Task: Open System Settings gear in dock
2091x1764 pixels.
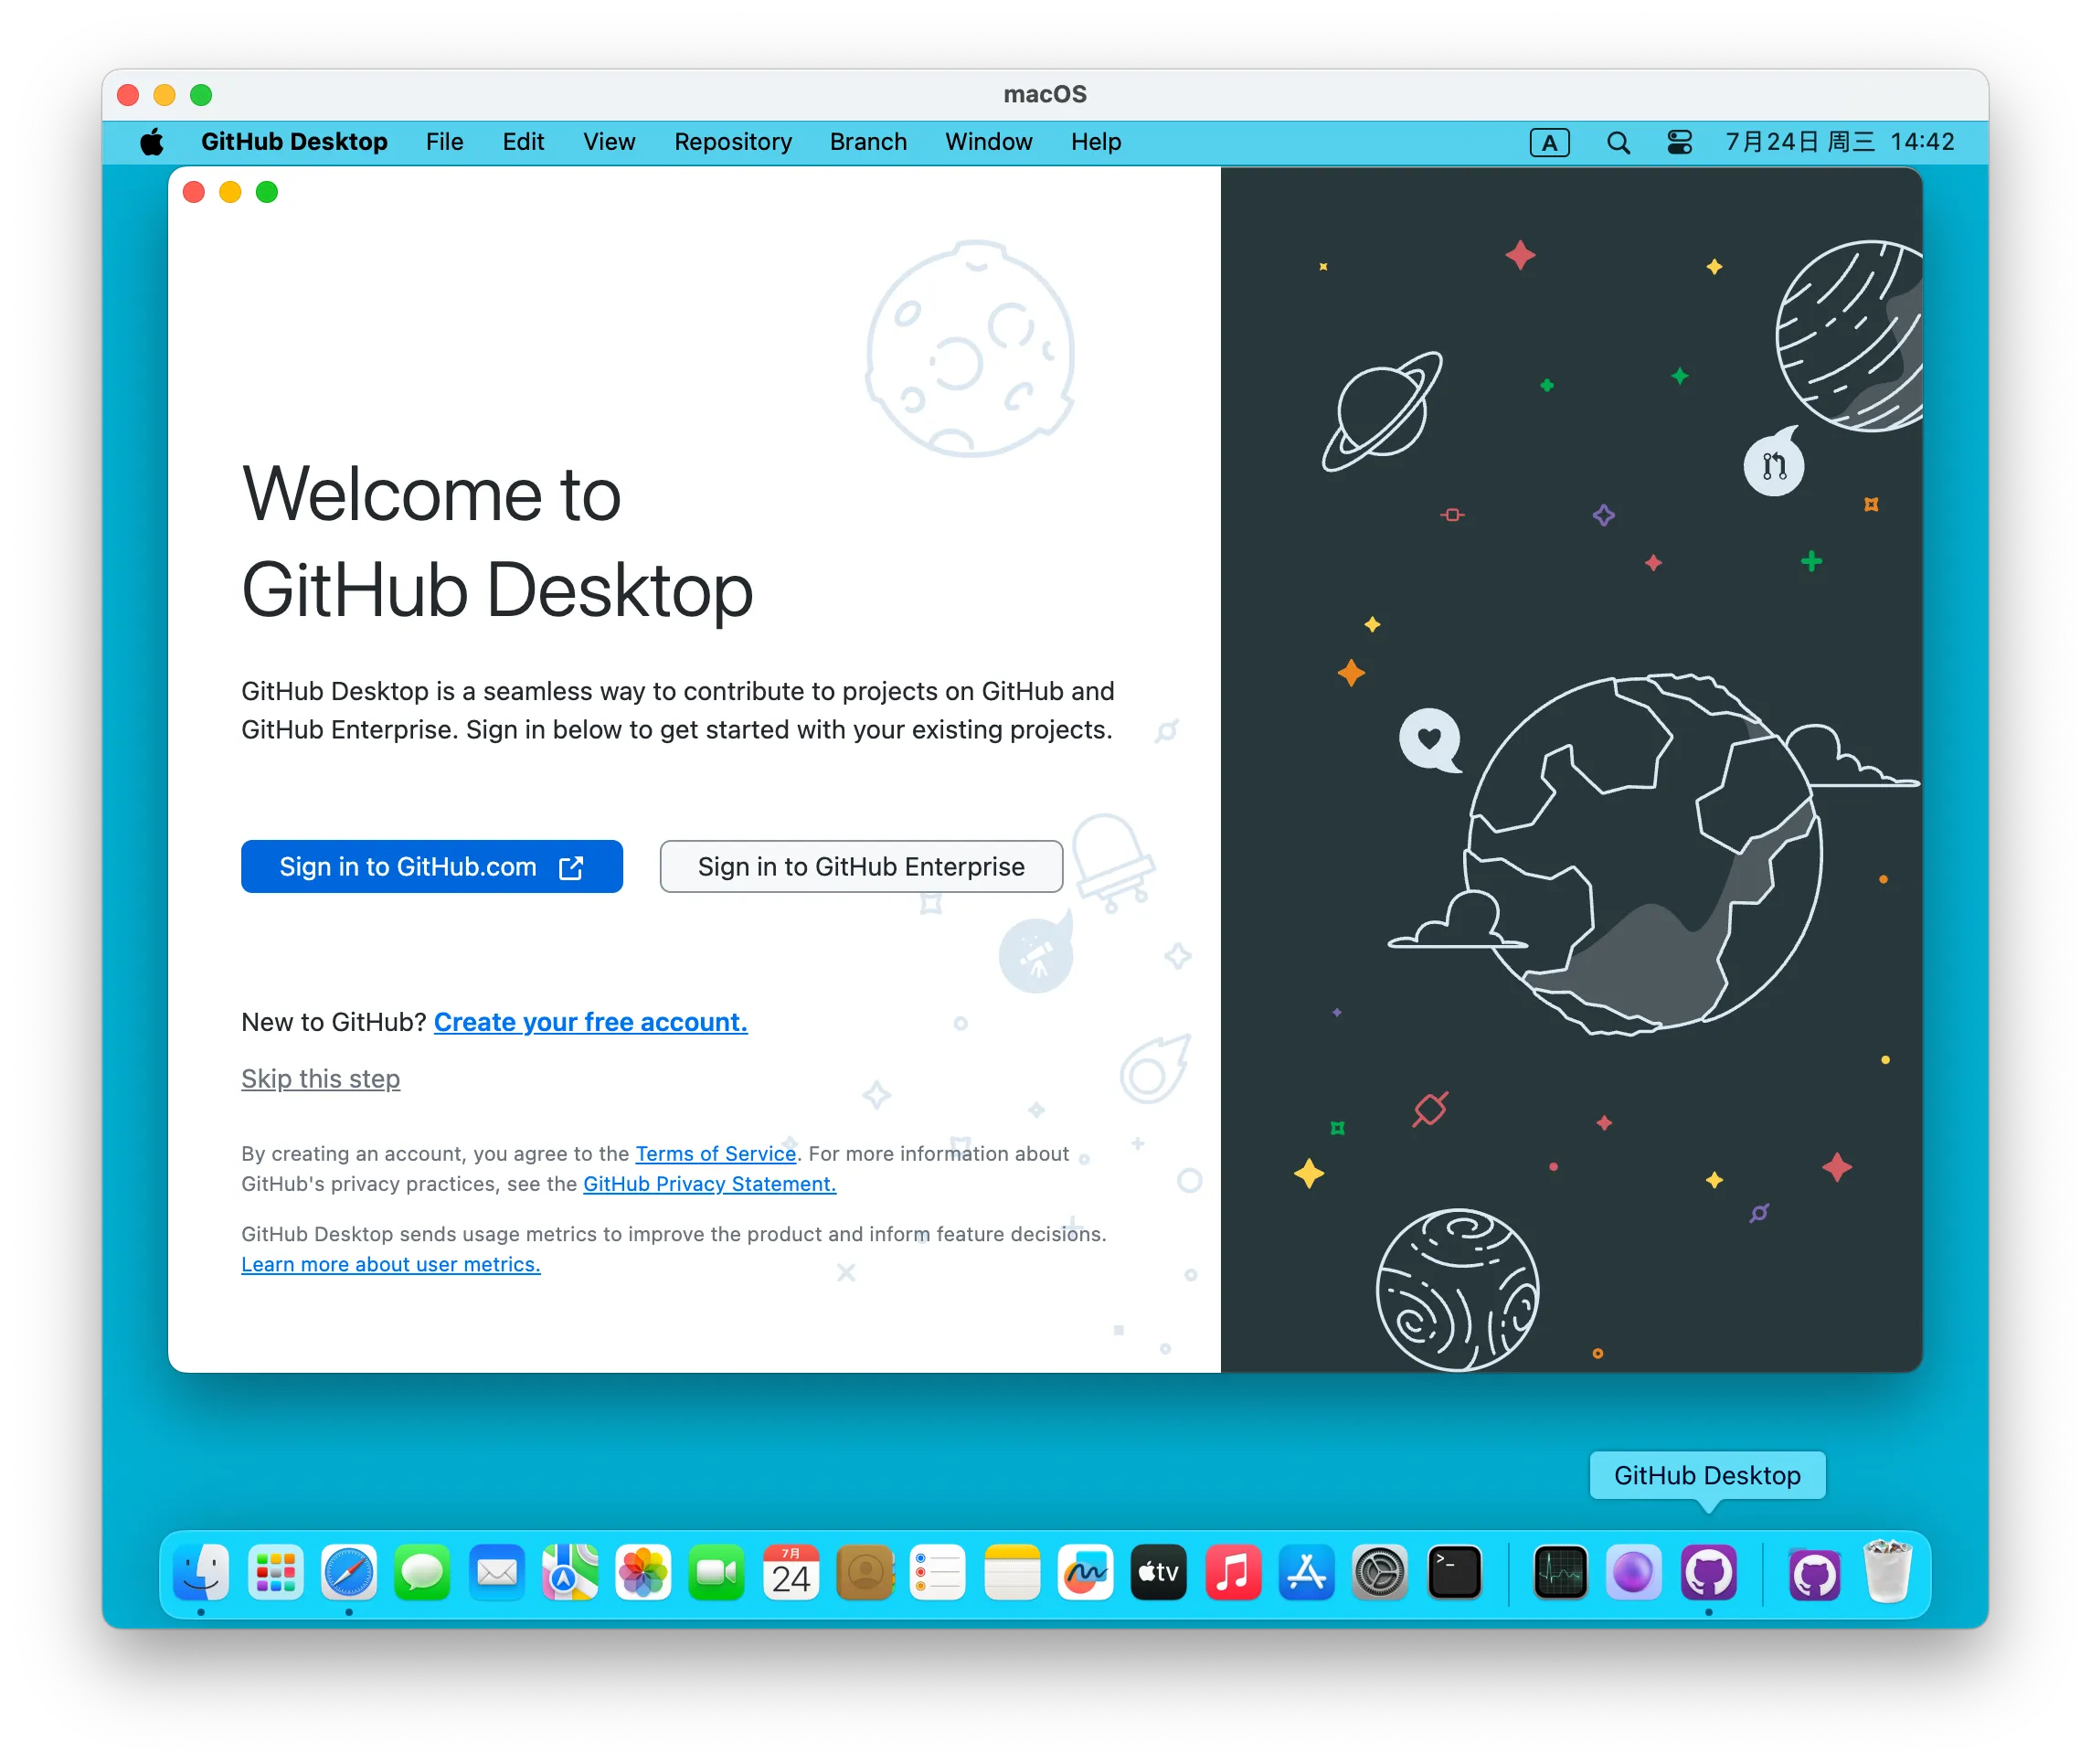Action: coord(1380,1573)
